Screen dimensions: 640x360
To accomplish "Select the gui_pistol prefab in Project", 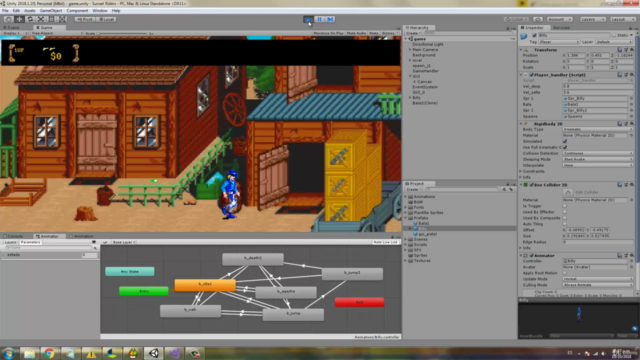I will click(x=425, y=234).
